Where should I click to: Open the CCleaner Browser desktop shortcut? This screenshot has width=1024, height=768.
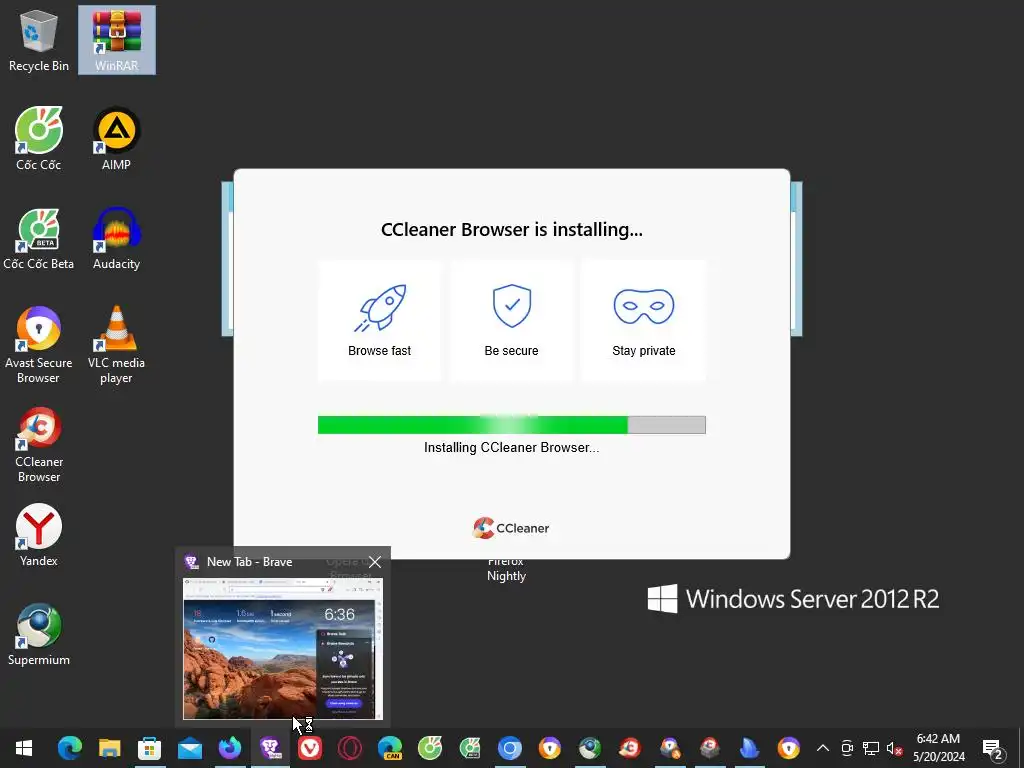(x=39, y=445)
